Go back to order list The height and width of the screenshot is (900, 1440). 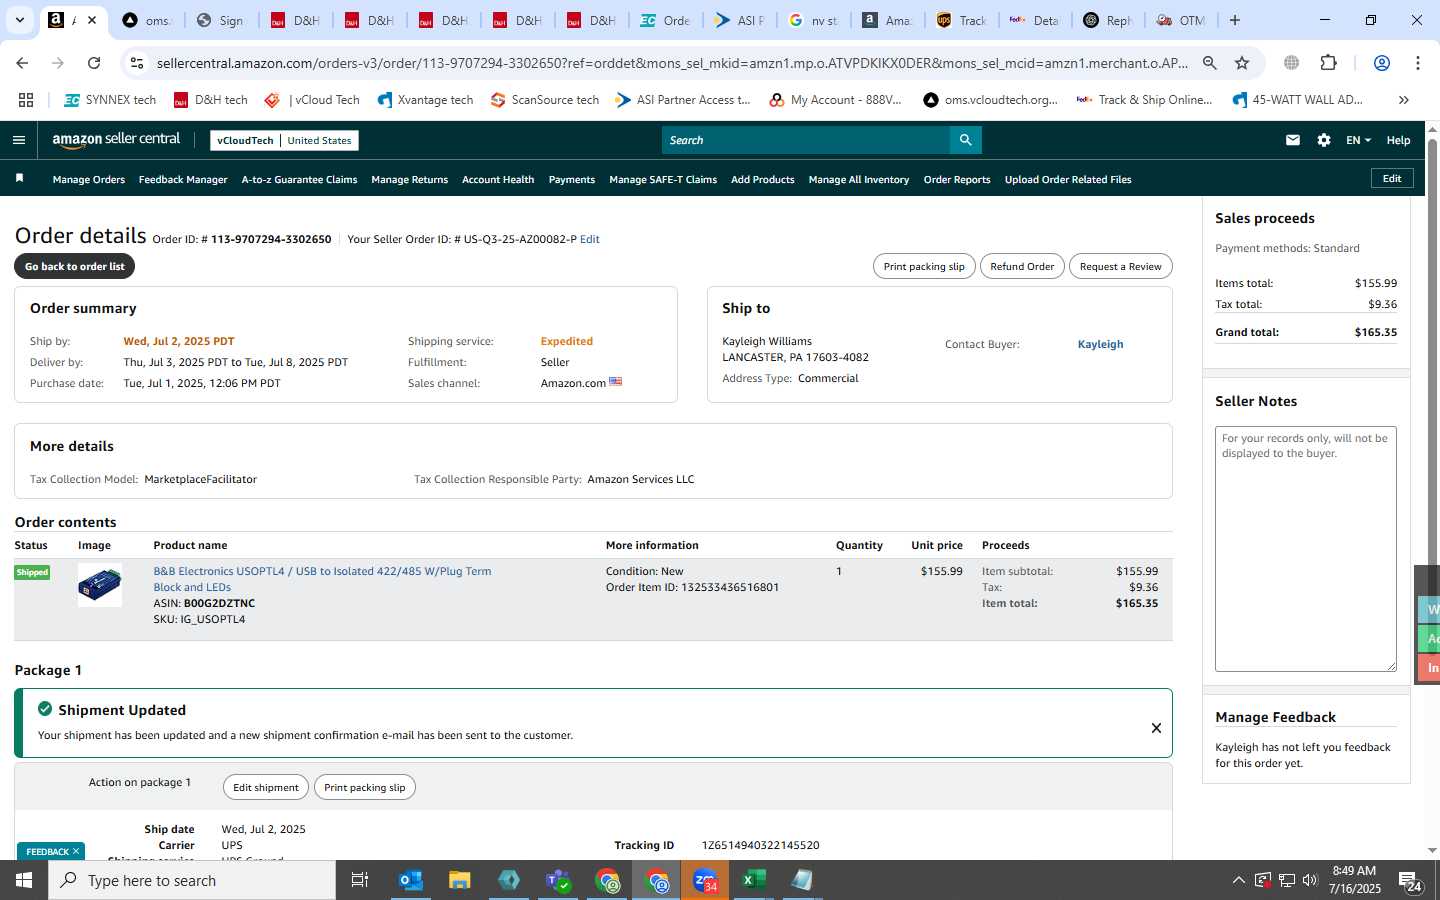(75, 266)
